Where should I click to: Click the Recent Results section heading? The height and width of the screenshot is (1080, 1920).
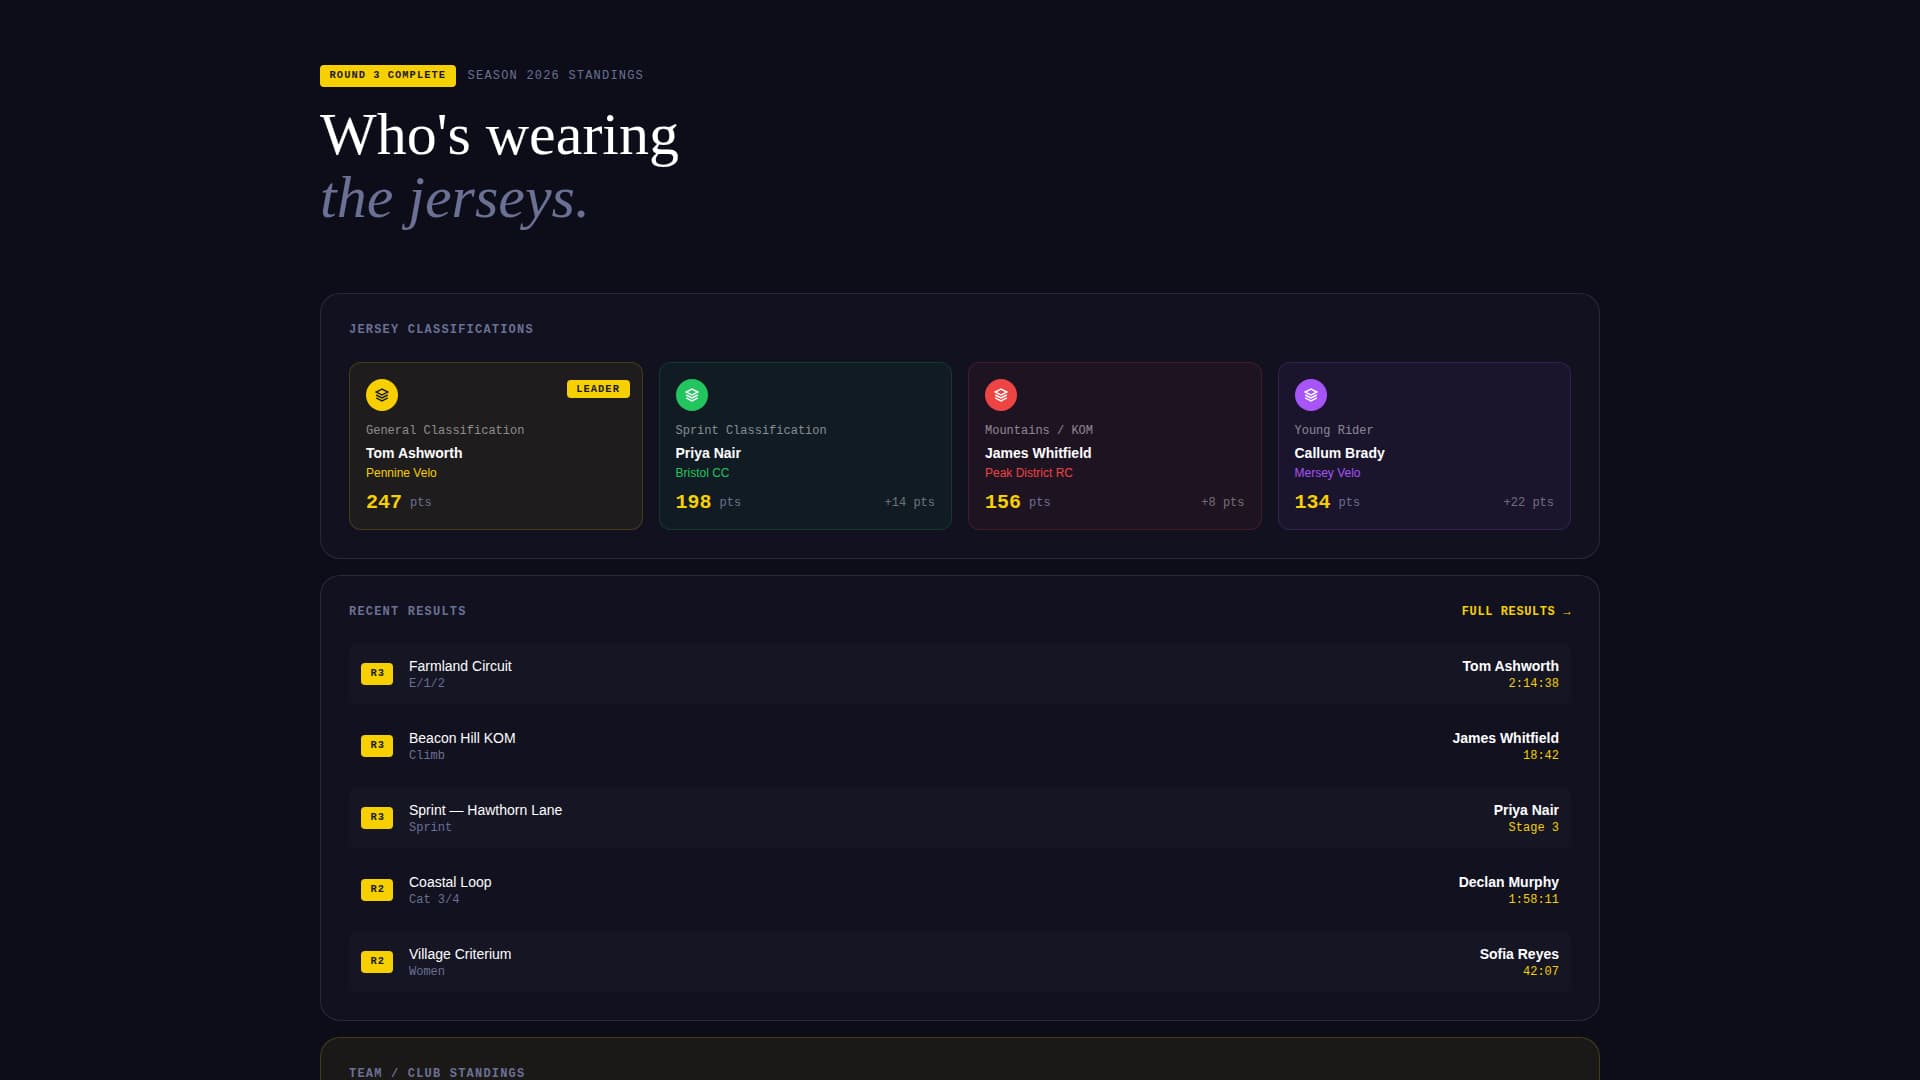[x=407, y=611]
